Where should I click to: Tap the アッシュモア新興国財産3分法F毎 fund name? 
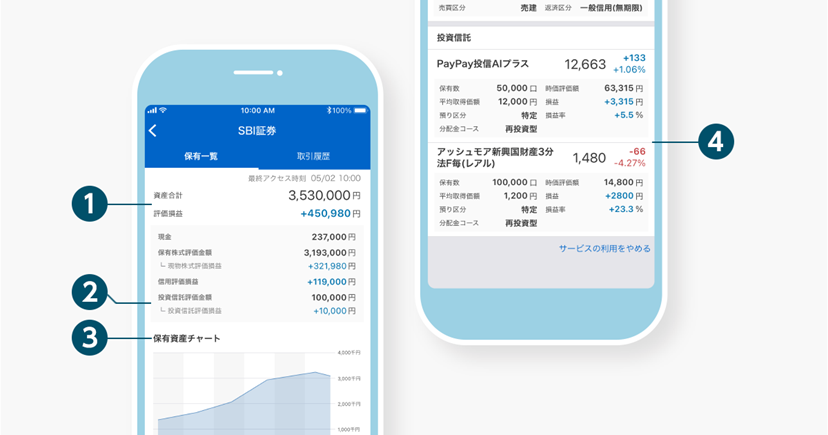(x=495, y=157)
